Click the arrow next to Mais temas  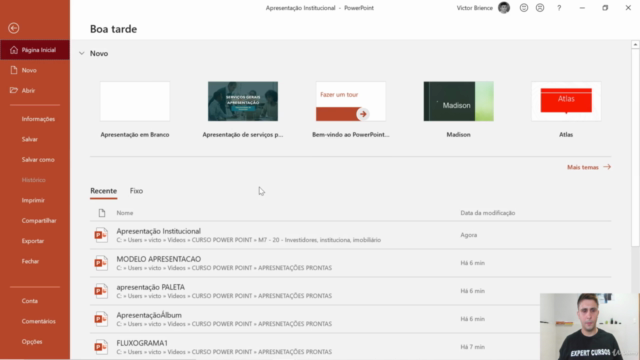click(x=607, y=167)
